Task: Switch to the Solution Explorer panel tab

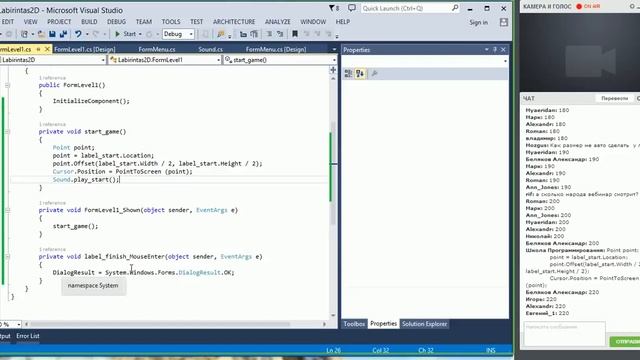Action: coord(424,324)
